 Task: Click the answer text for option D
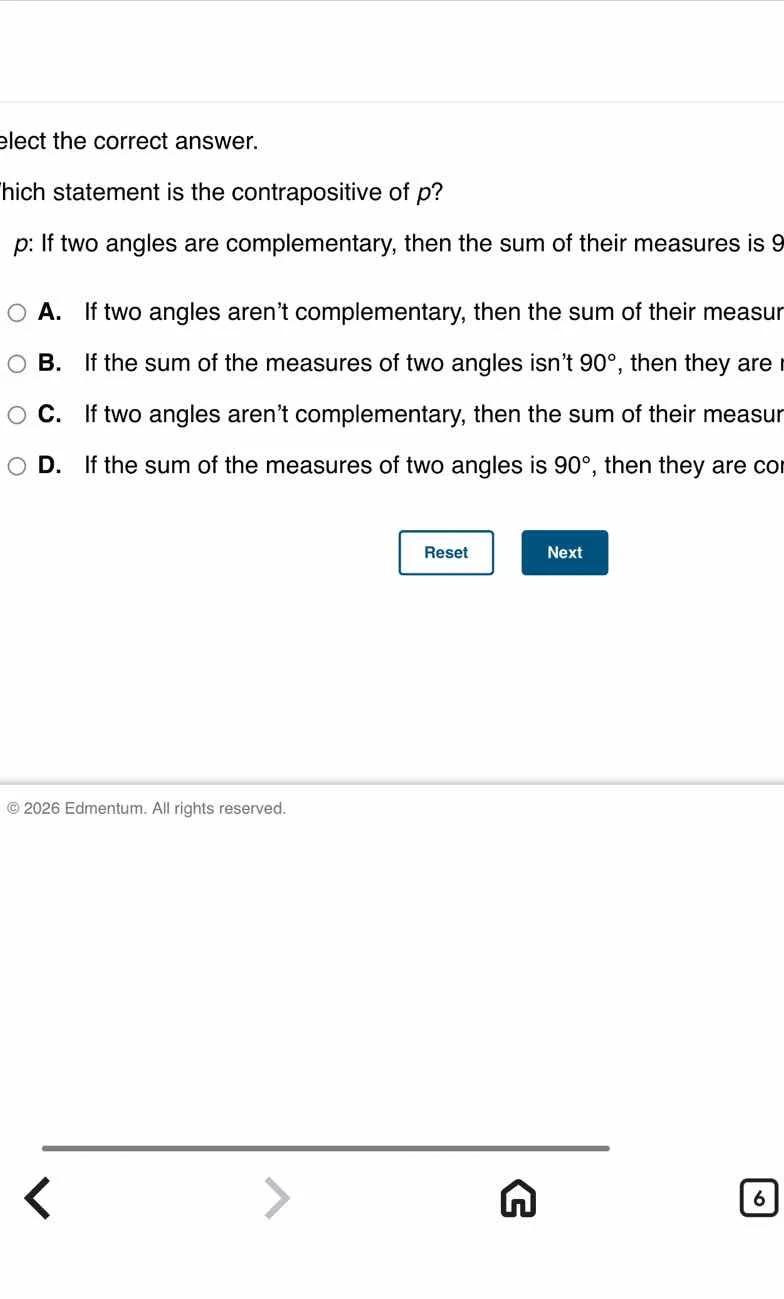400,465
